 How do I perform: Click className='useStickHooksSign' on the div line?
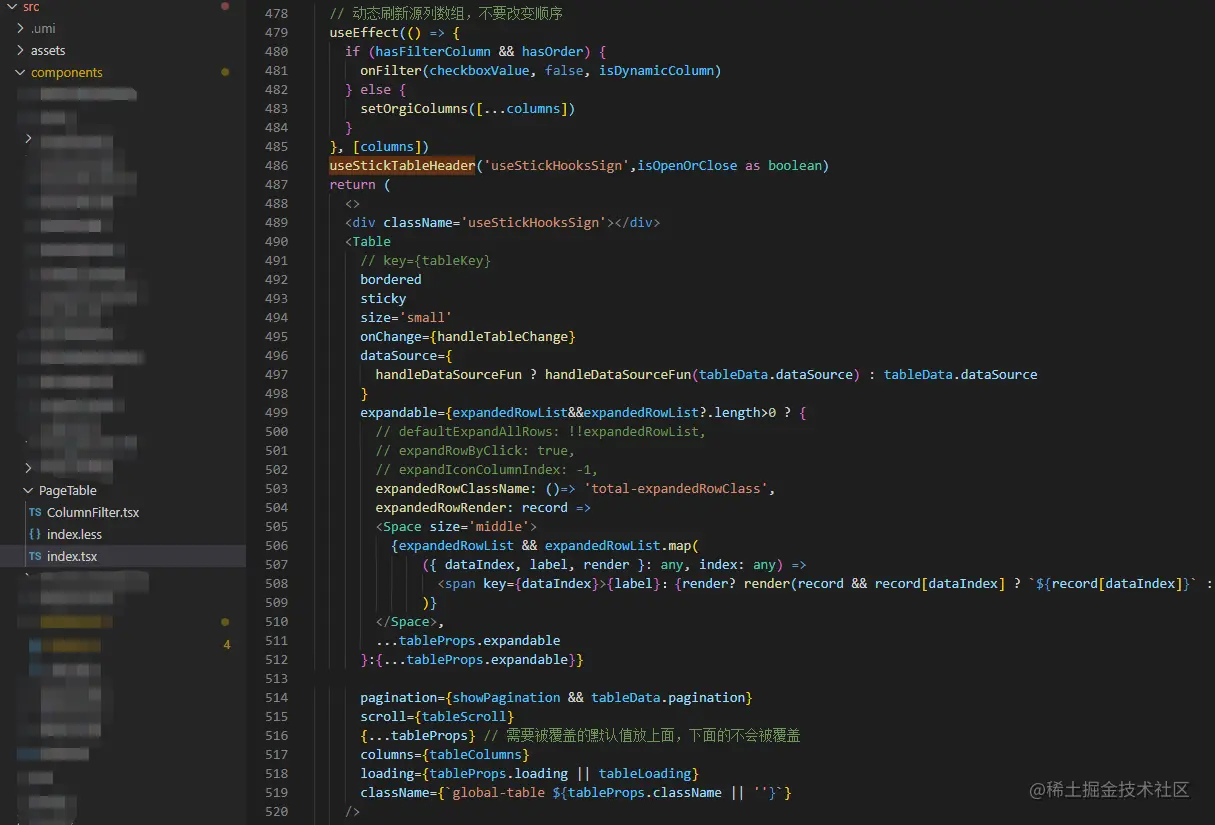tap(495, 222)
